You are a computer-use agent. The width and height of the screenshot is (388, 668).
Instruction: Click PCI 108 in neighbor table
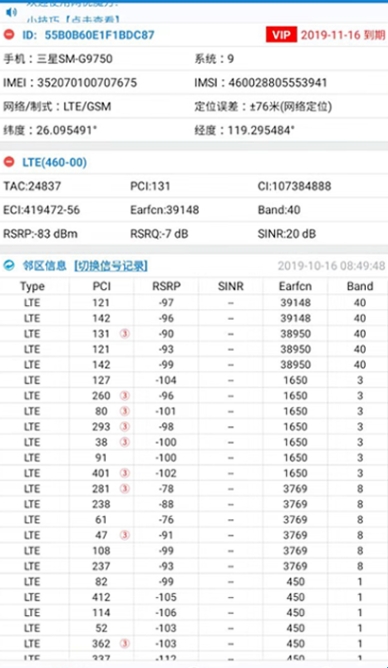coord(101,550)
